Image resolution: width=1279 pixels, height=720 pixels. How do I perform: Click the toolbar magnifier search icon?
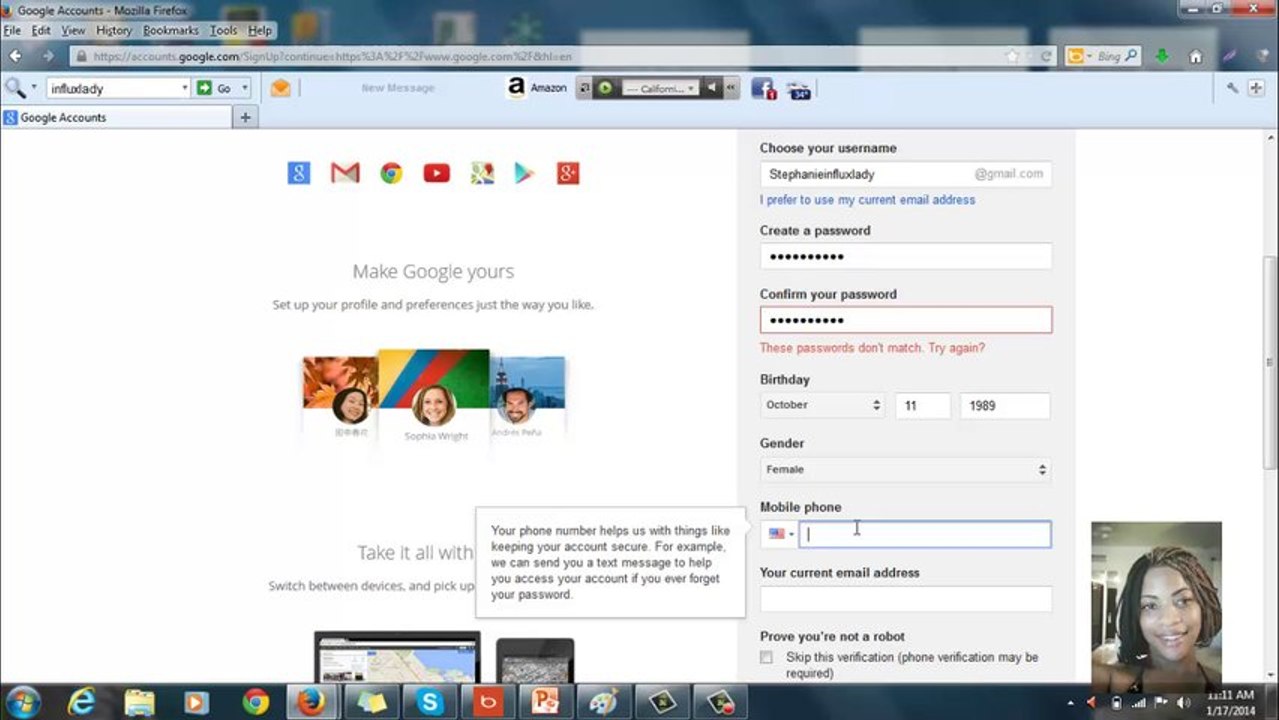pyautogui.click(x=15, y=88)
